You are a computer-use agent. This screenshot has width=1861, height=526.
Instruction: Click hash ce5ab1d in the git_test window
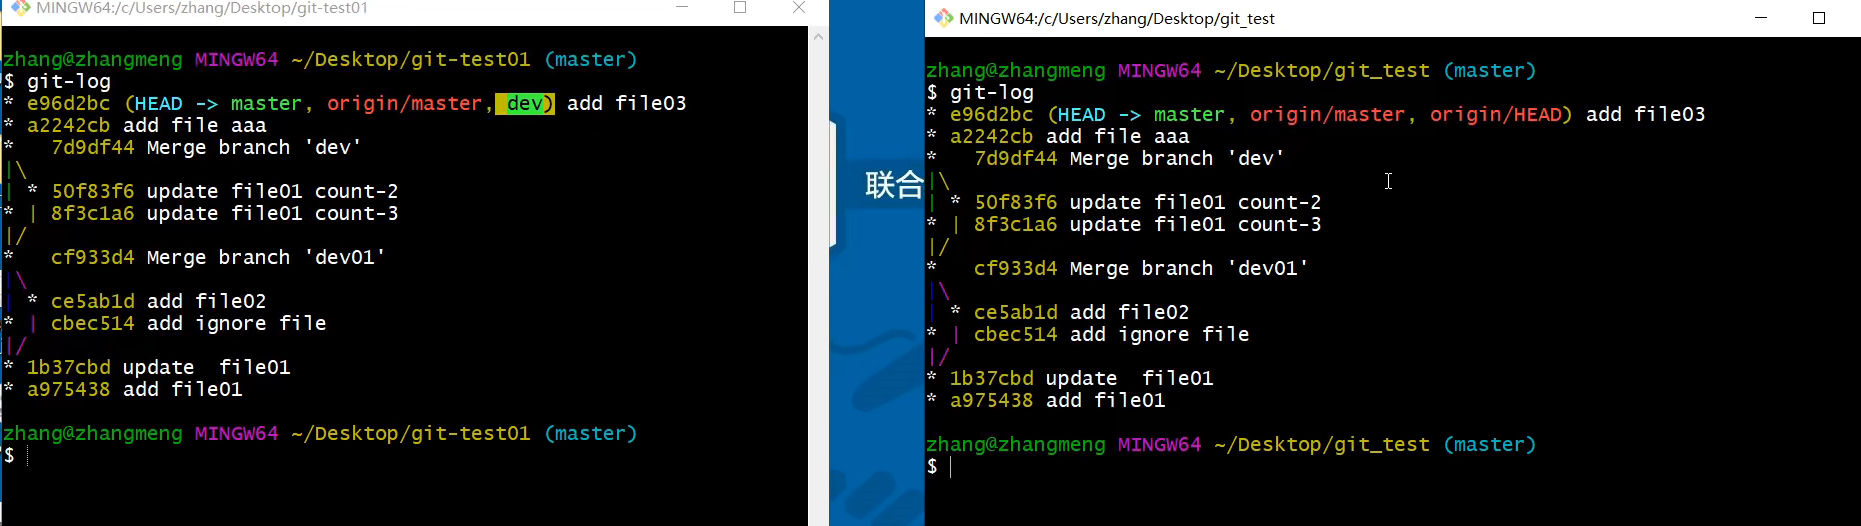point(1016,312)
